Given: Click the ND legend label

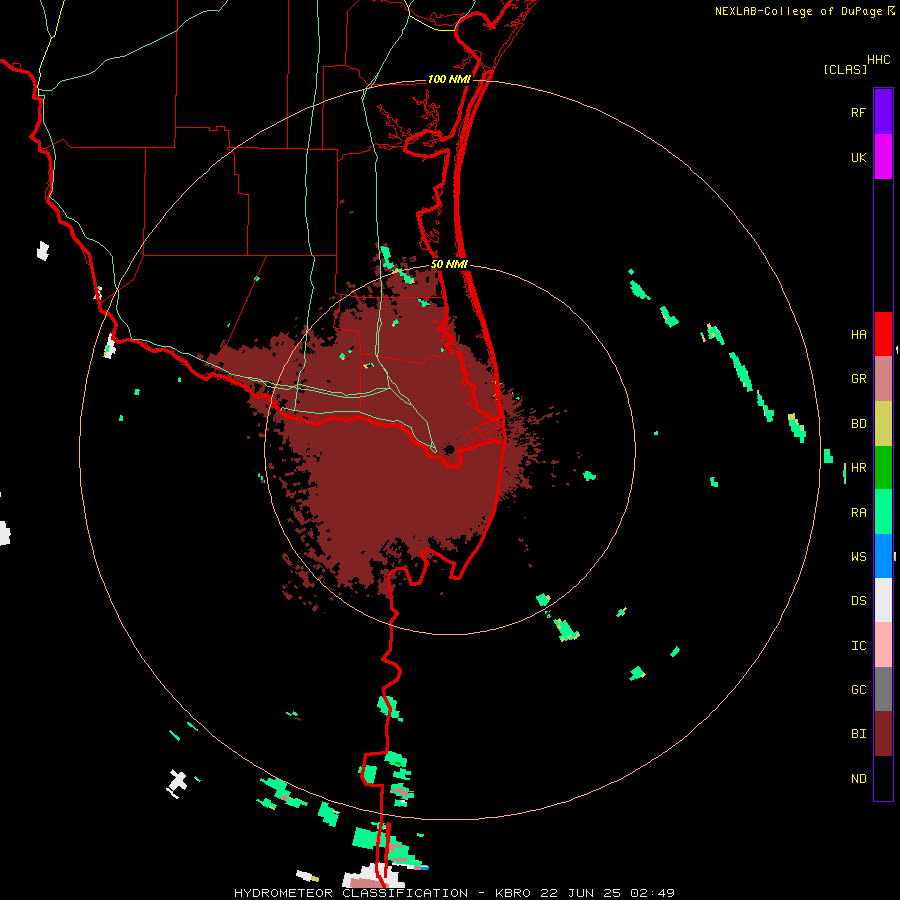Looking at the screenshot, I should click(x=858, y=779).
